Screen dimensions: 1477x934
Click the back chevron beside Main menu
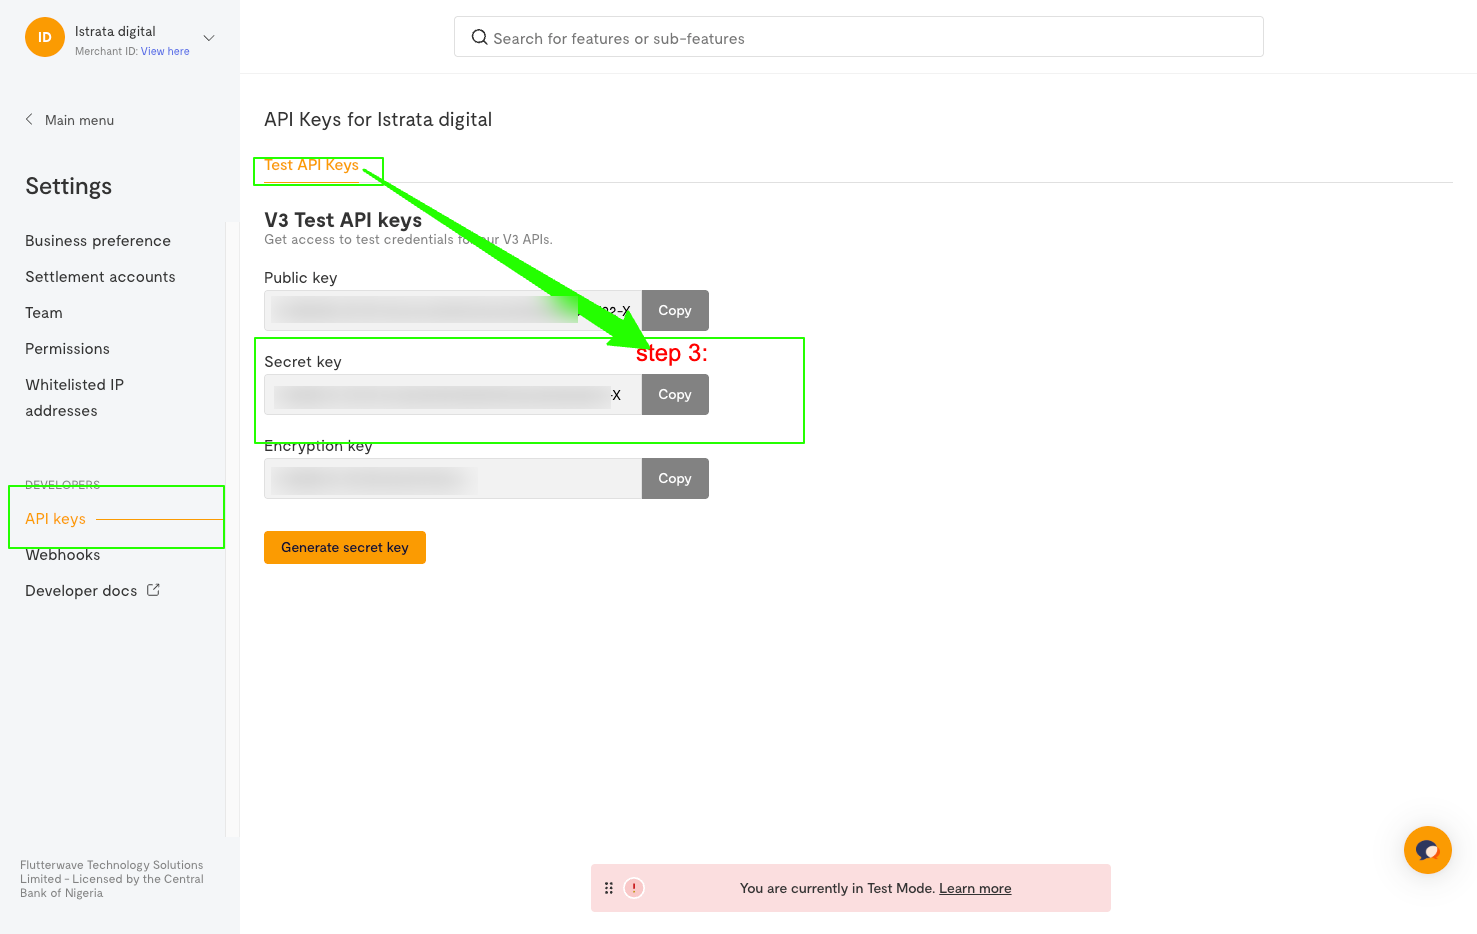click(x=29, y=120)
